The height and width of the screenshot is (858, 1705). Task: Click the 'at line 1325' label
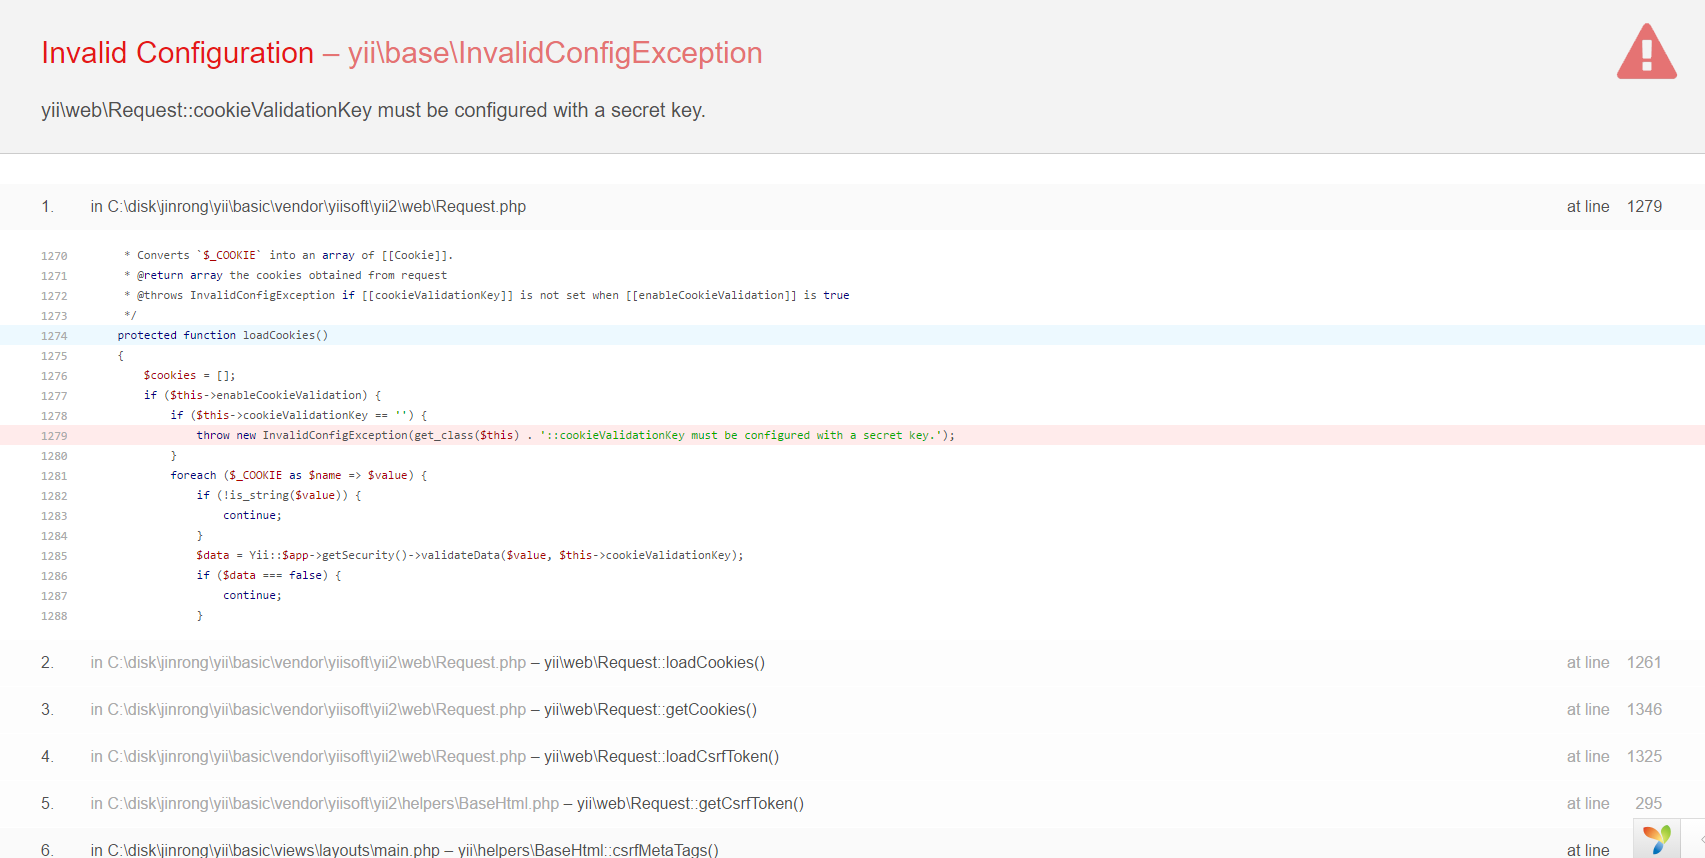click(x=1613, y=757)
